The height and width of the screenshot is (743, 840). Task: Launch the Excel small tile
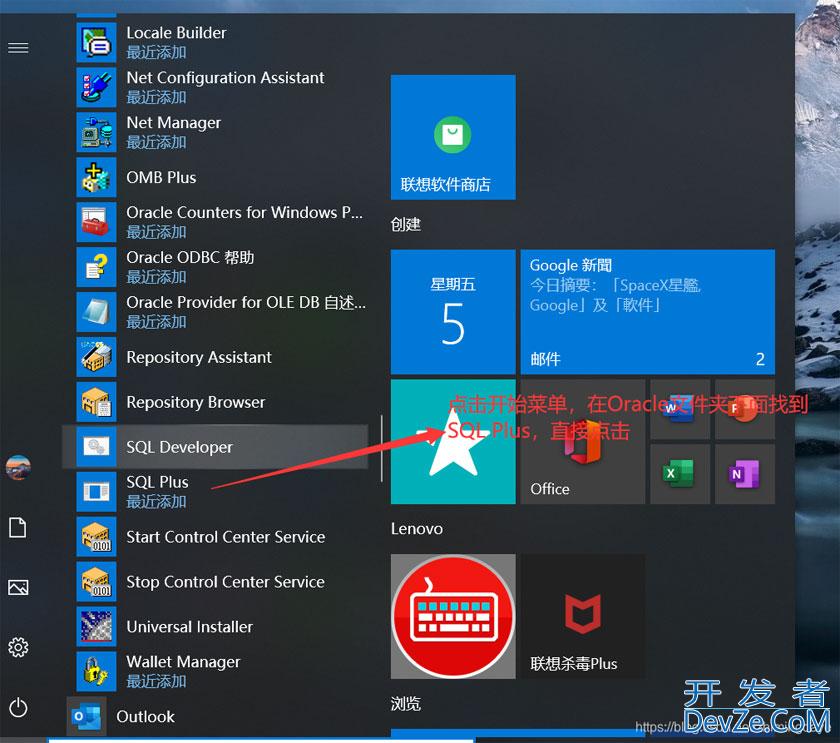pos(680,474)
